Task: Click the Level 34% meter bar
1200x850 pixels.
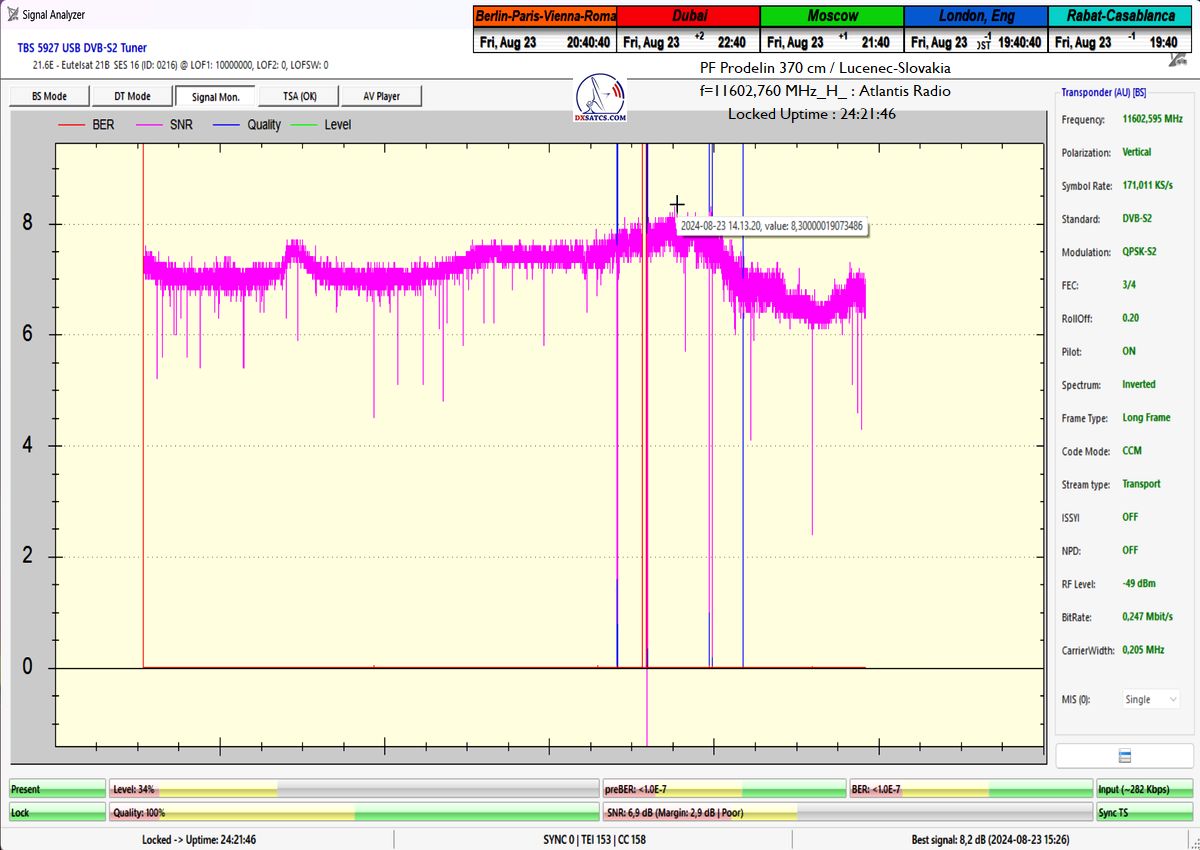Action: tap(354, 790)
